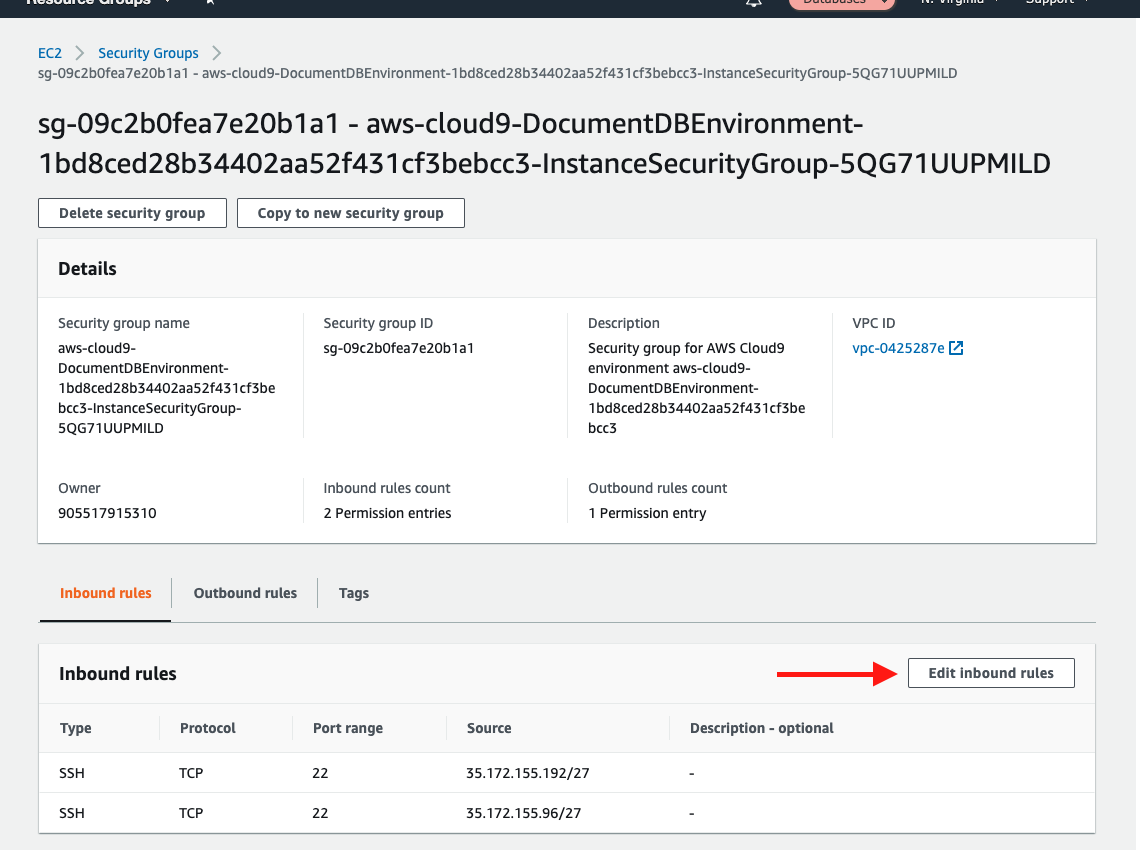Select source 35.172.155.96/27 cell
This screenshot has width=1140, height=850.
[523, 813]
